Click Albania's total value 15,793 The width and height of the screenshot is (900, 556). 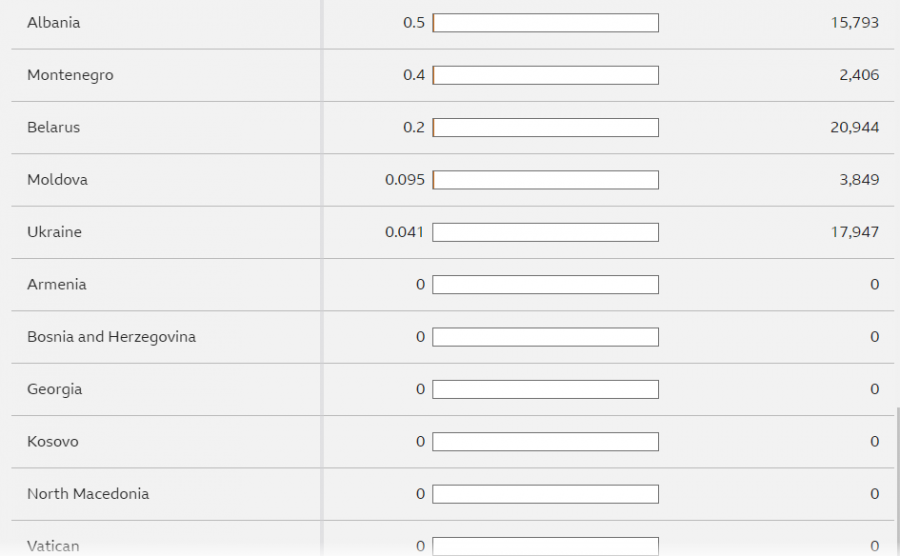(x=854, y=23)
